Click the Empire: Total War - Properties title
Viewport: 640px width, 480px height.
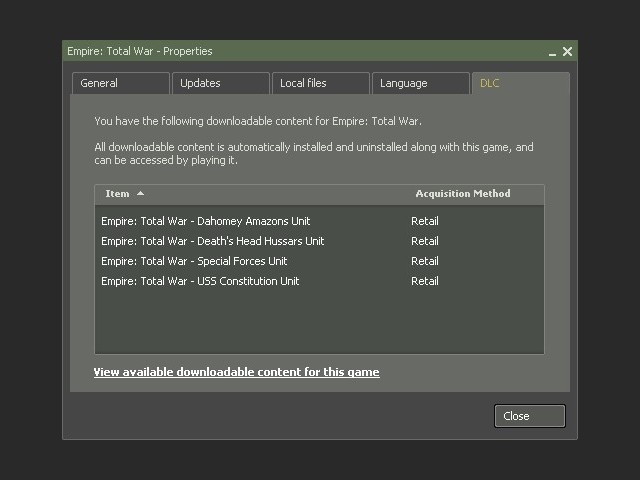tap(140, 51)
